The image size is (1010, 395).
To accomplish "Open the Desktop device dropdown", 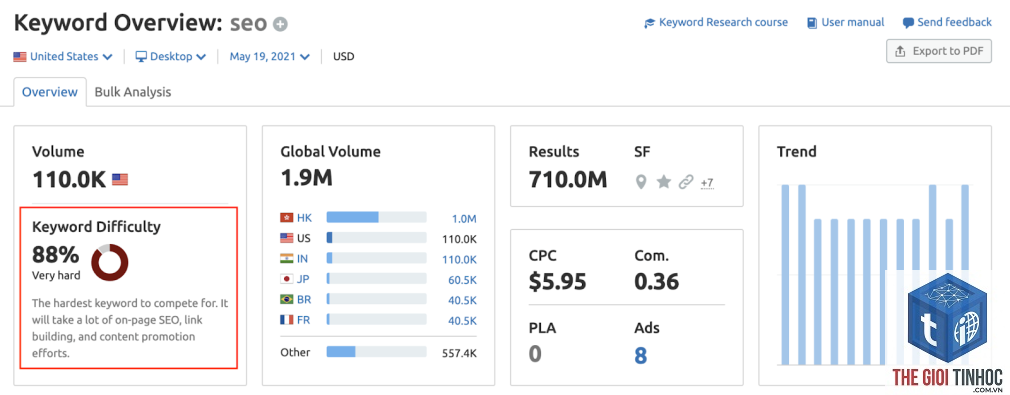I will coord(171,57).
